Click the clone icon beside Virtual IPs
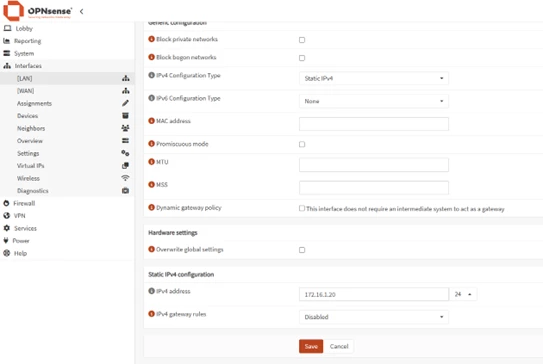The height and width of the screenshot is (364, 543). point(125,166)
